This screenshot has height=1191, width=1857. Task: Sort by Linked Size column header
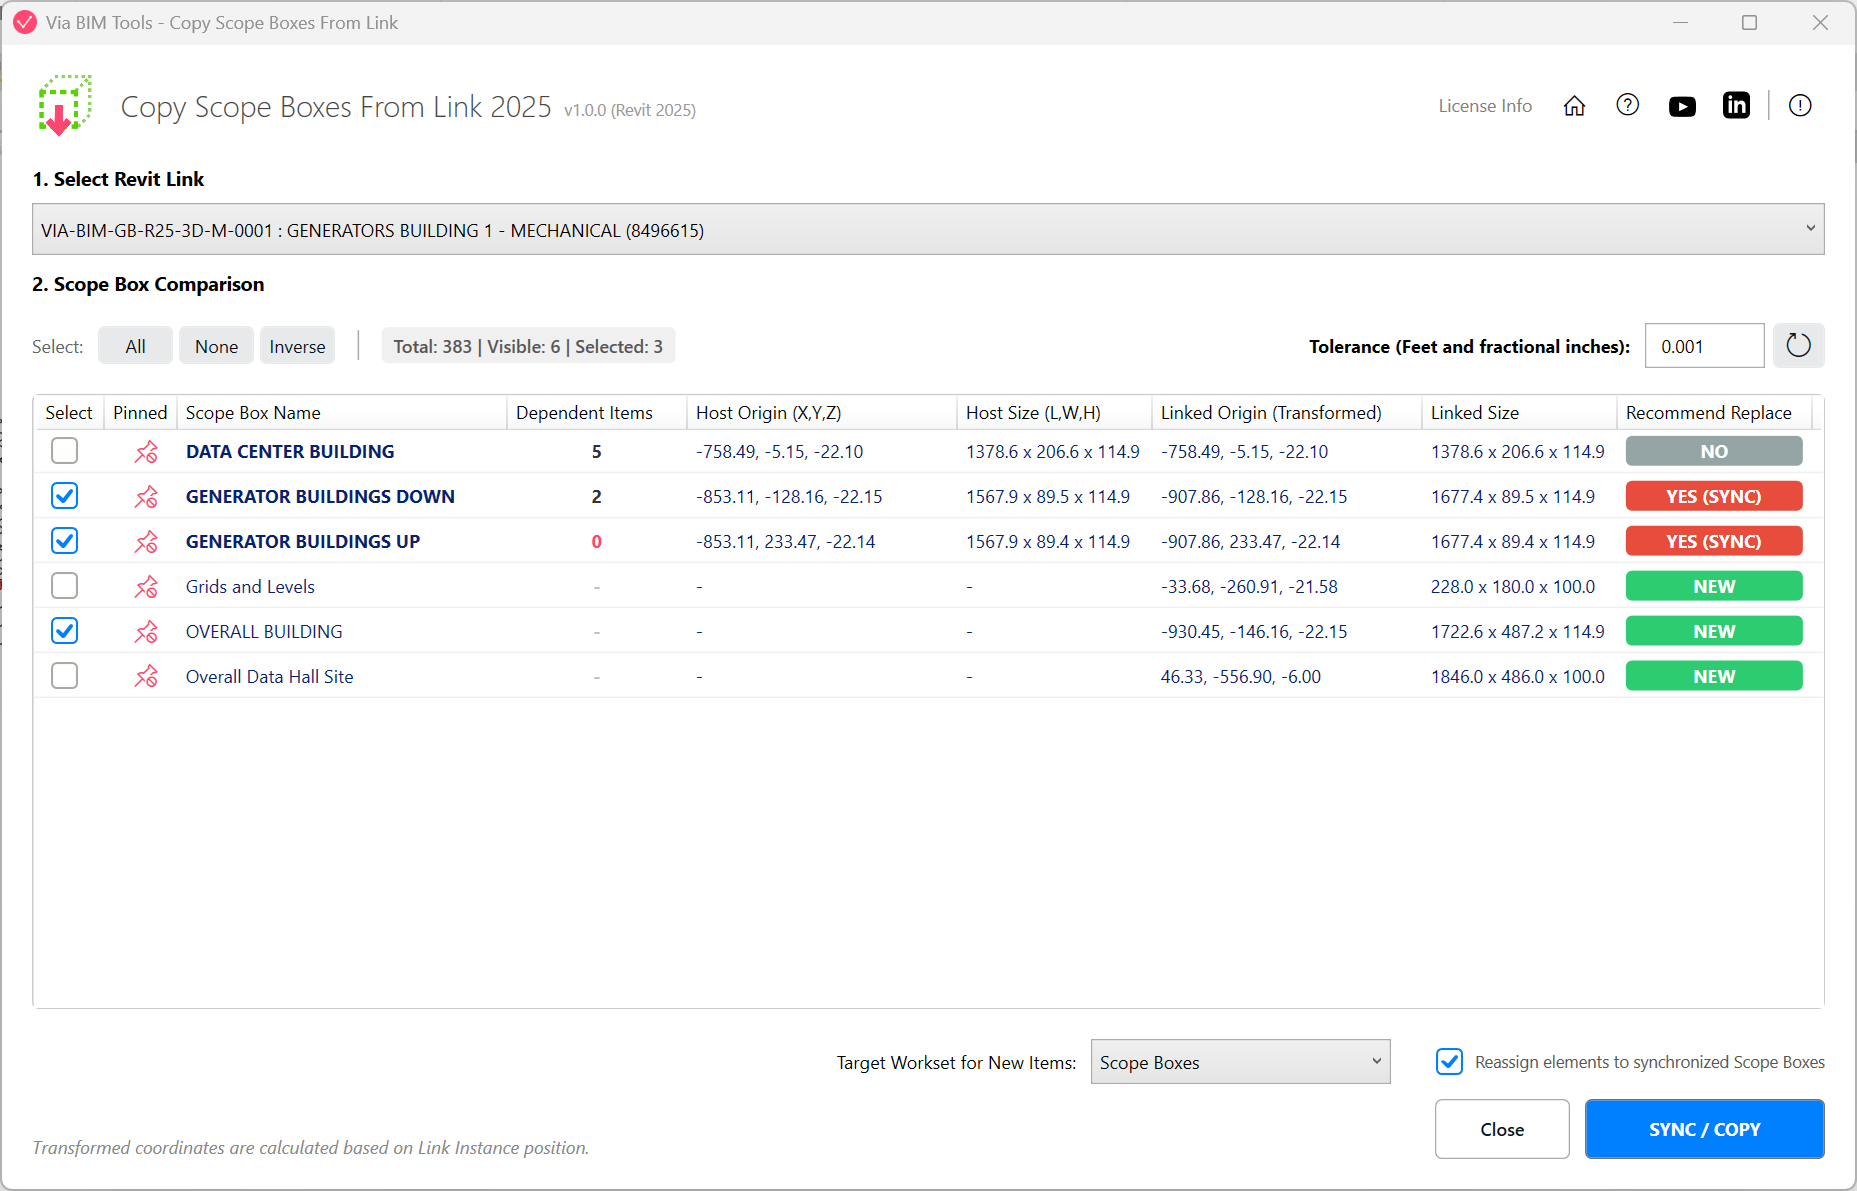point(1520,413)
